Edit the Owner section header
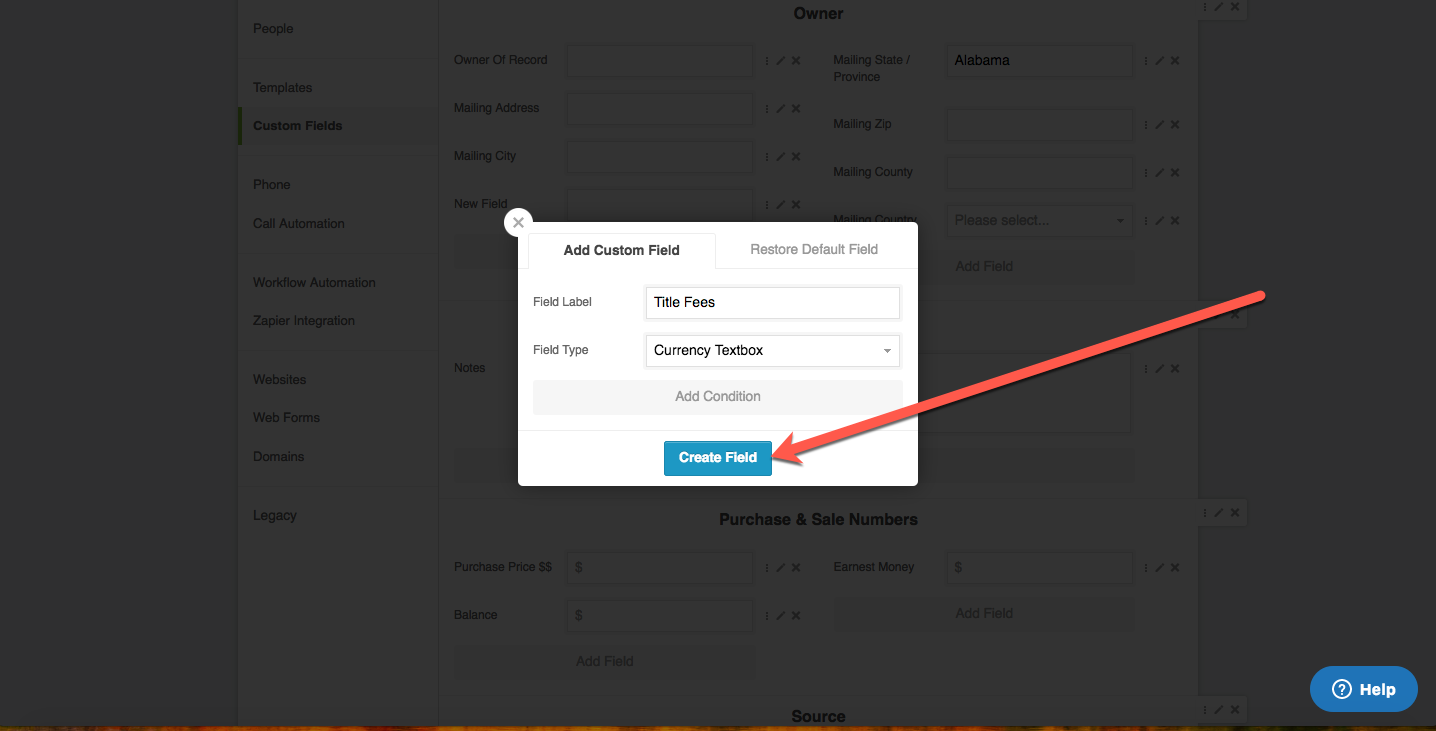The image size is (1436, 731). click(x=1219, y=7)
